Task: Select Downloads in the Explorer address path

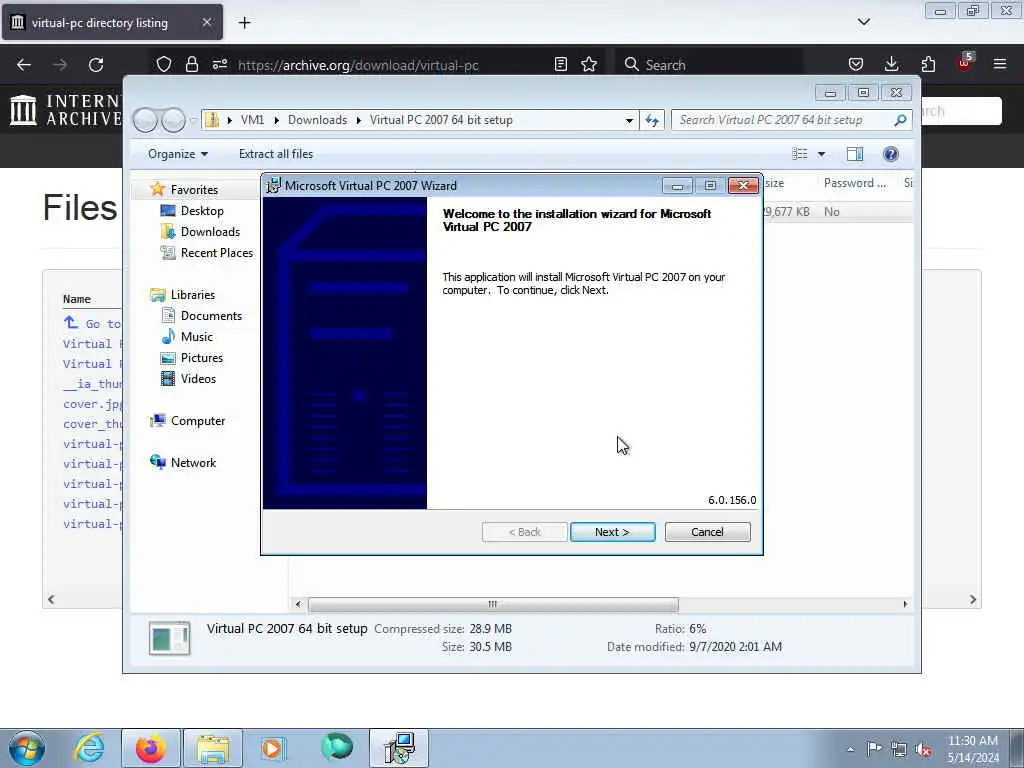Action: tap(317, 120)
